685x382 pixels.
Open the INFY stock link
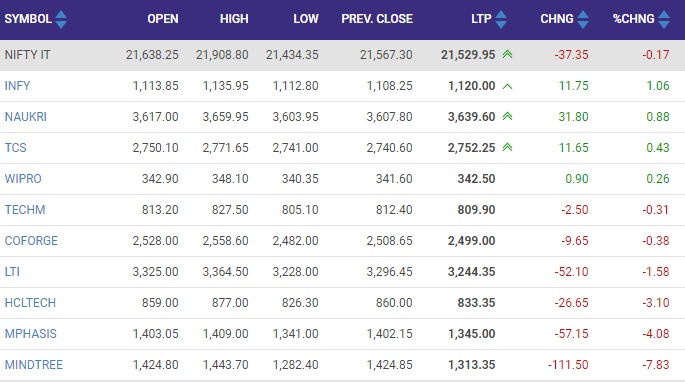click(x=17, y=86)
